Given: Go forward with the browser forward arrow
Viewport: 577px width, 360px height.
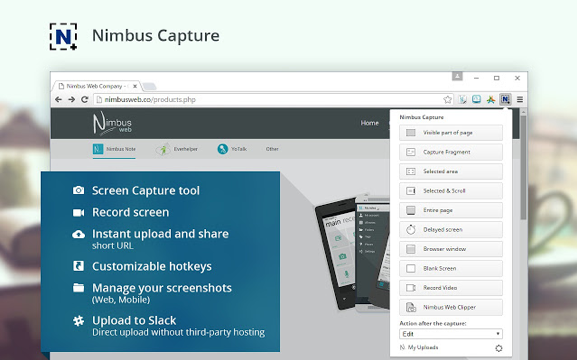Looking at the screenshot, I should 71,99.
